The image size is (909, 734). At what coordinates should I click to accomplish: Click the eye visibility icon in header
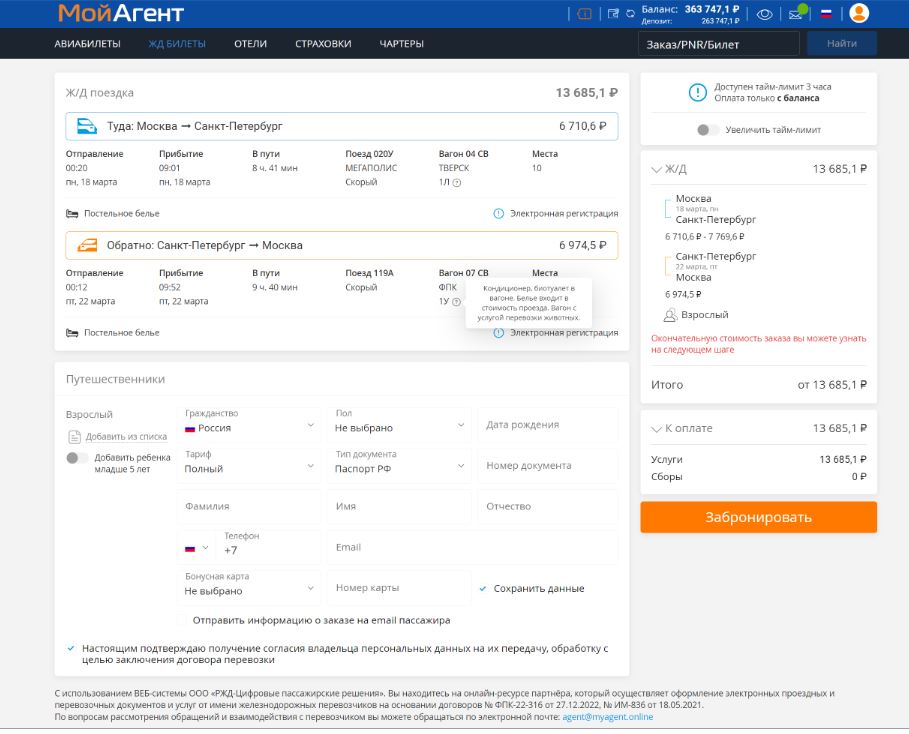pos(765,14)
